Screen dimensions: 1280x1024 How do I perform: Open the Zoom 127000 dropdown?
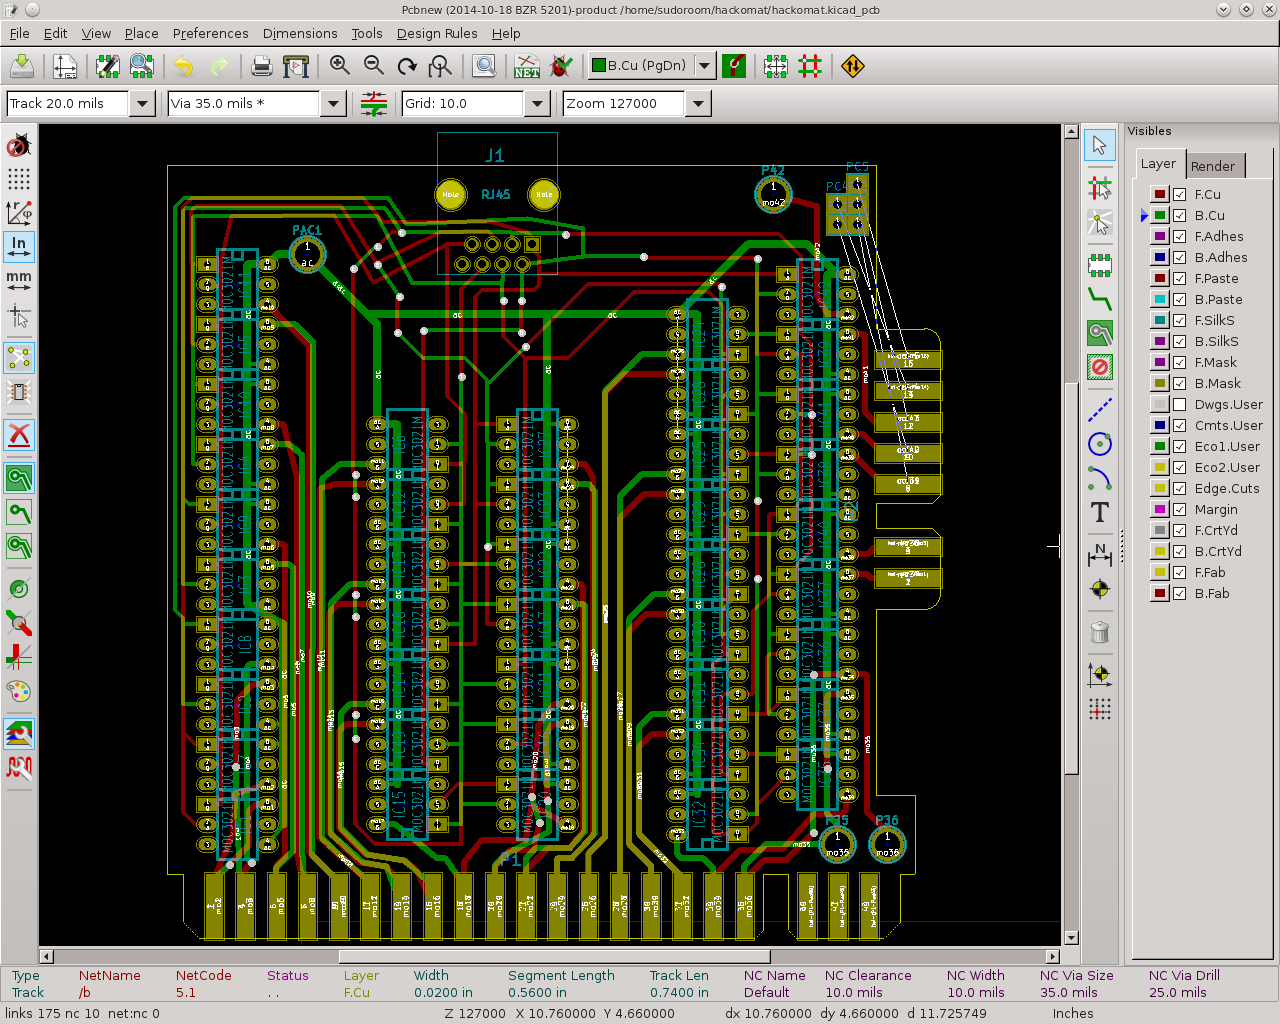(x=698, y=103)
